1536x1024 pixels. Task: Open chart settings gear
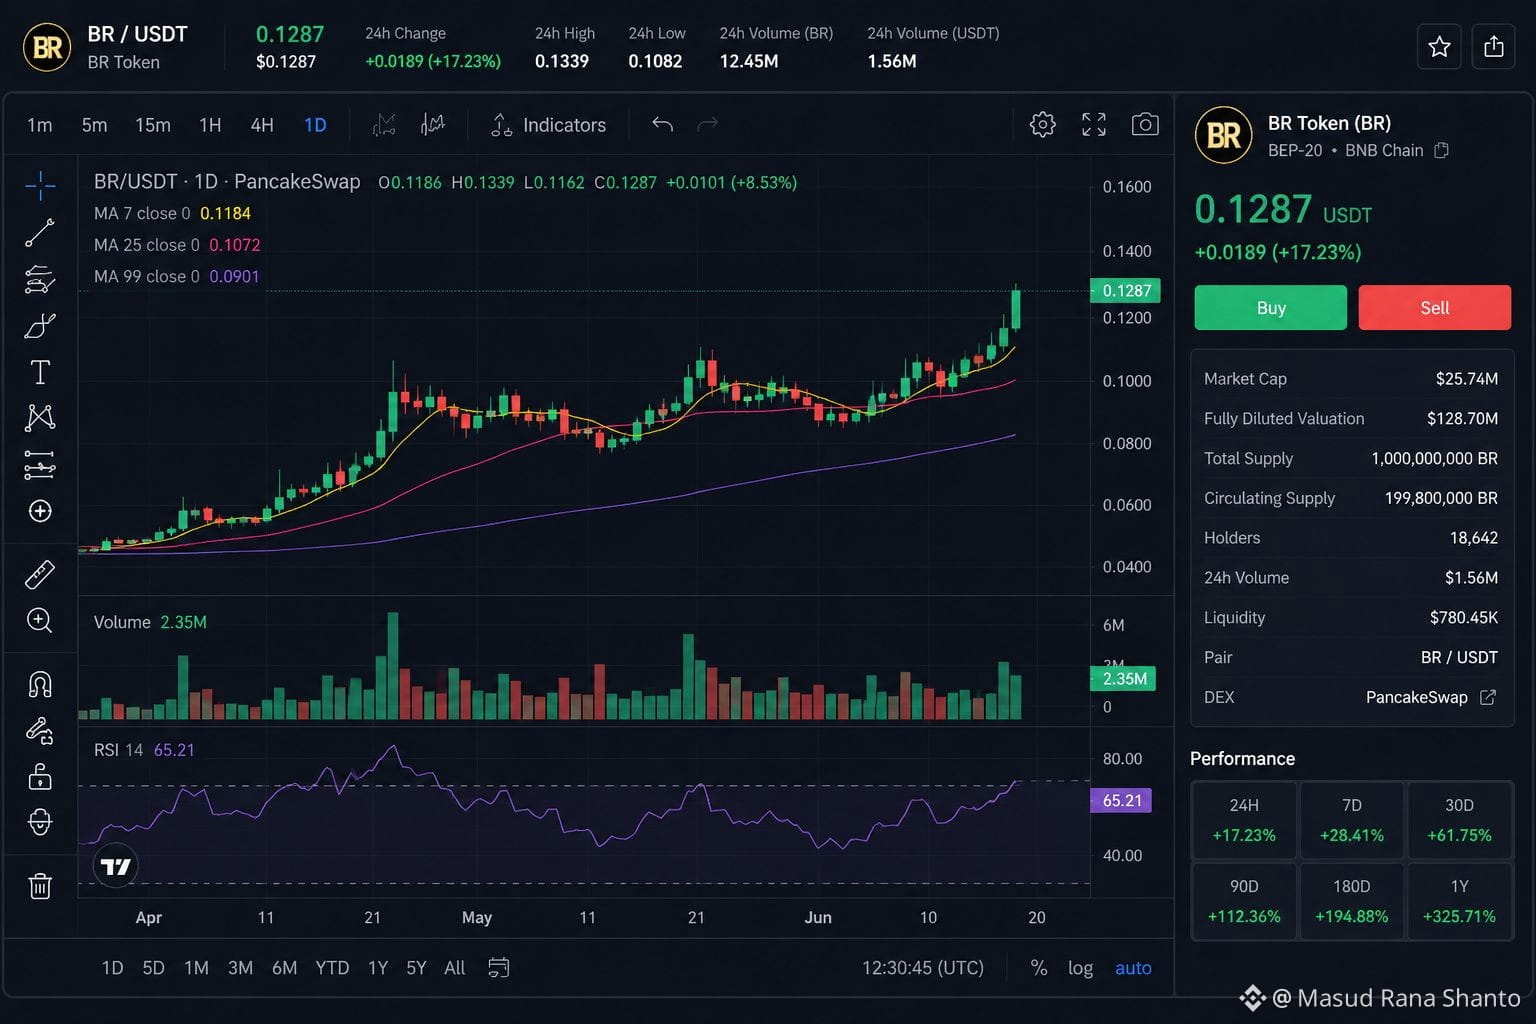[x=1043, y=124]
